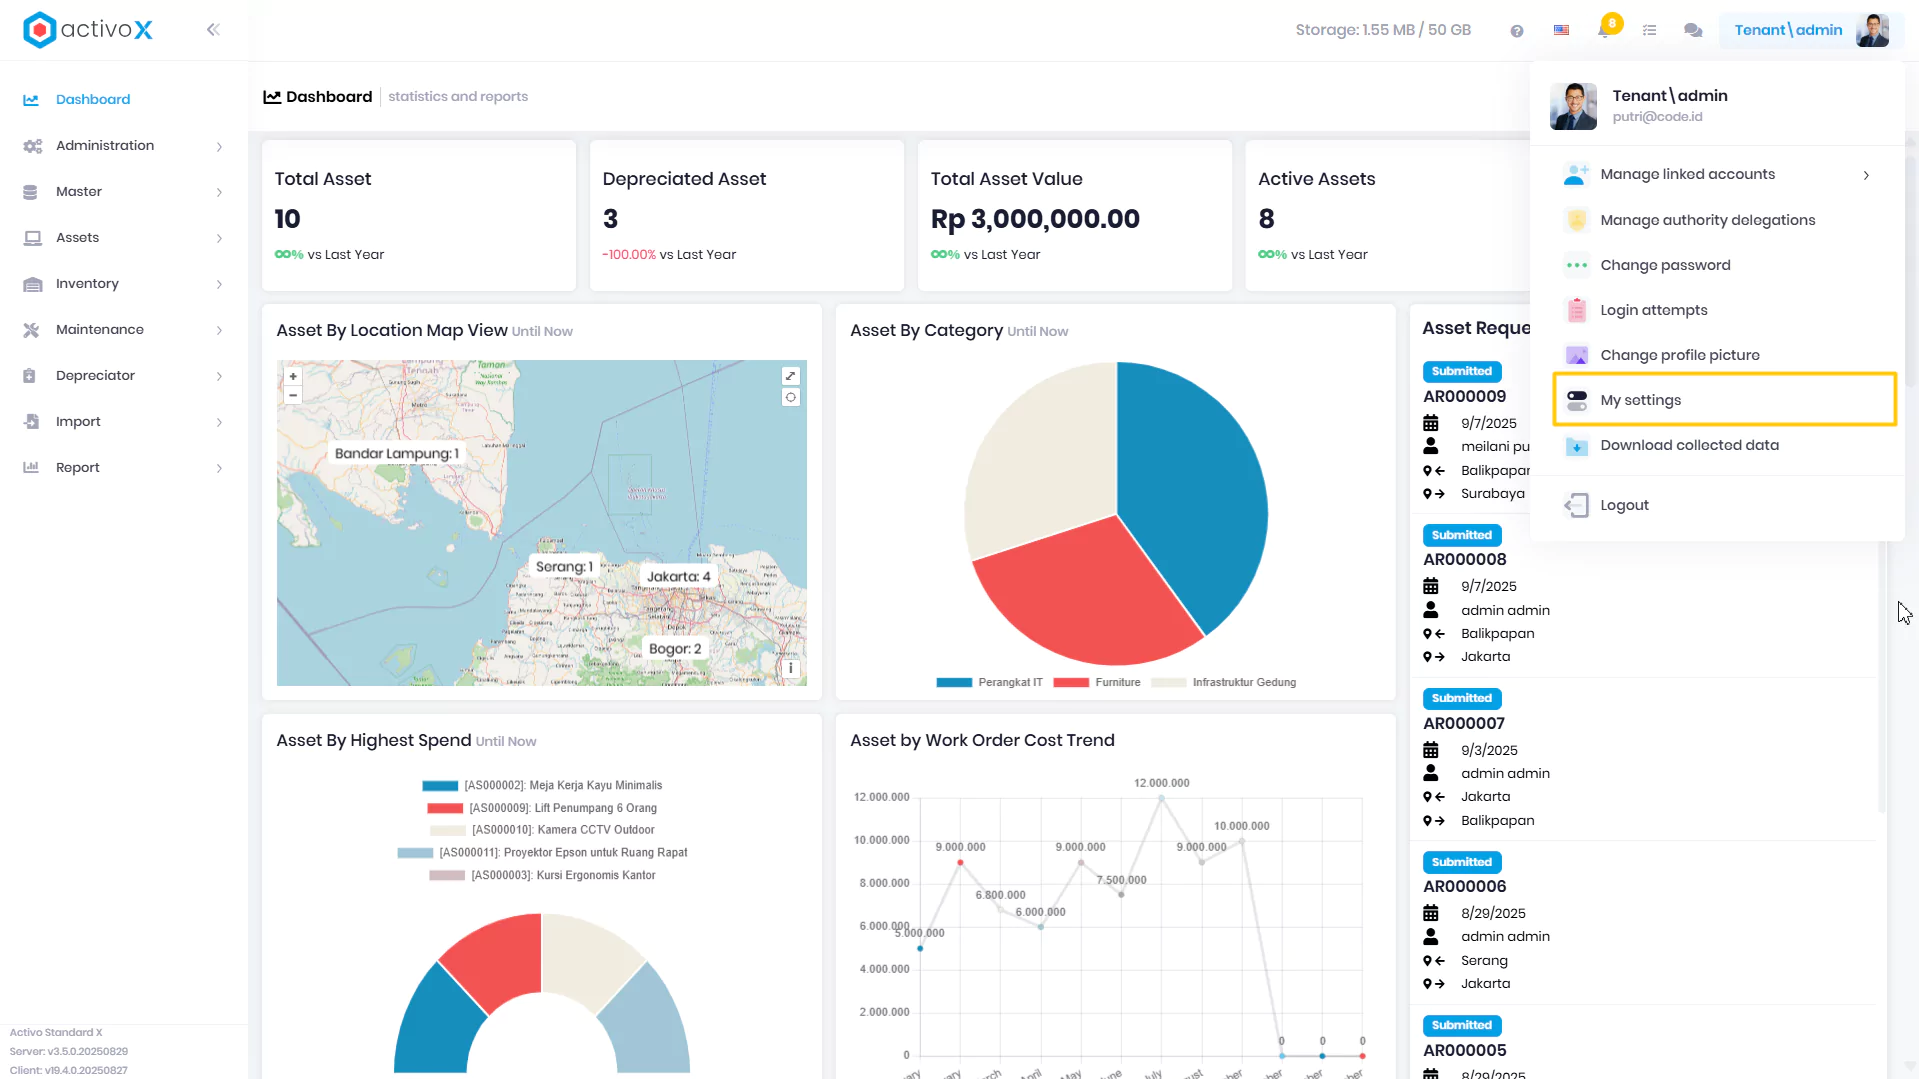1919x1079 pixels.
Task: Open the task list icon in header
Action: point(1649,30)
